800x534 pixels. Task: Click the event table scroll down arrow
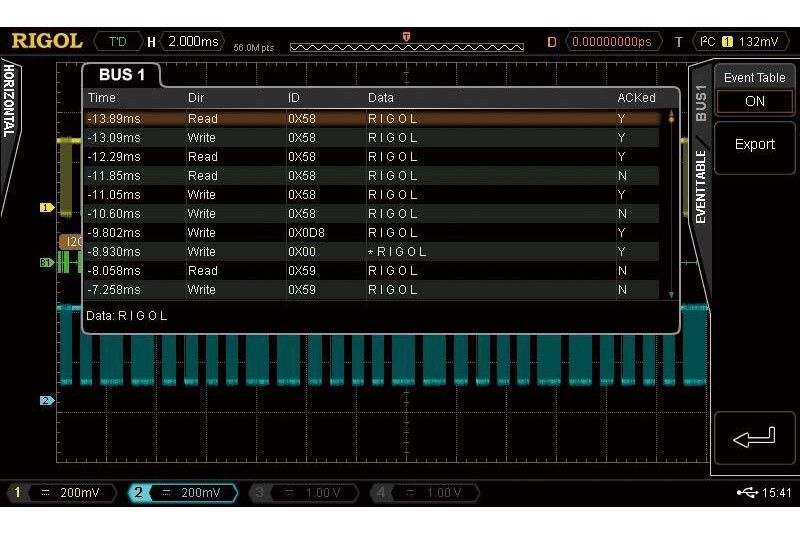click(x=671, y=295)
